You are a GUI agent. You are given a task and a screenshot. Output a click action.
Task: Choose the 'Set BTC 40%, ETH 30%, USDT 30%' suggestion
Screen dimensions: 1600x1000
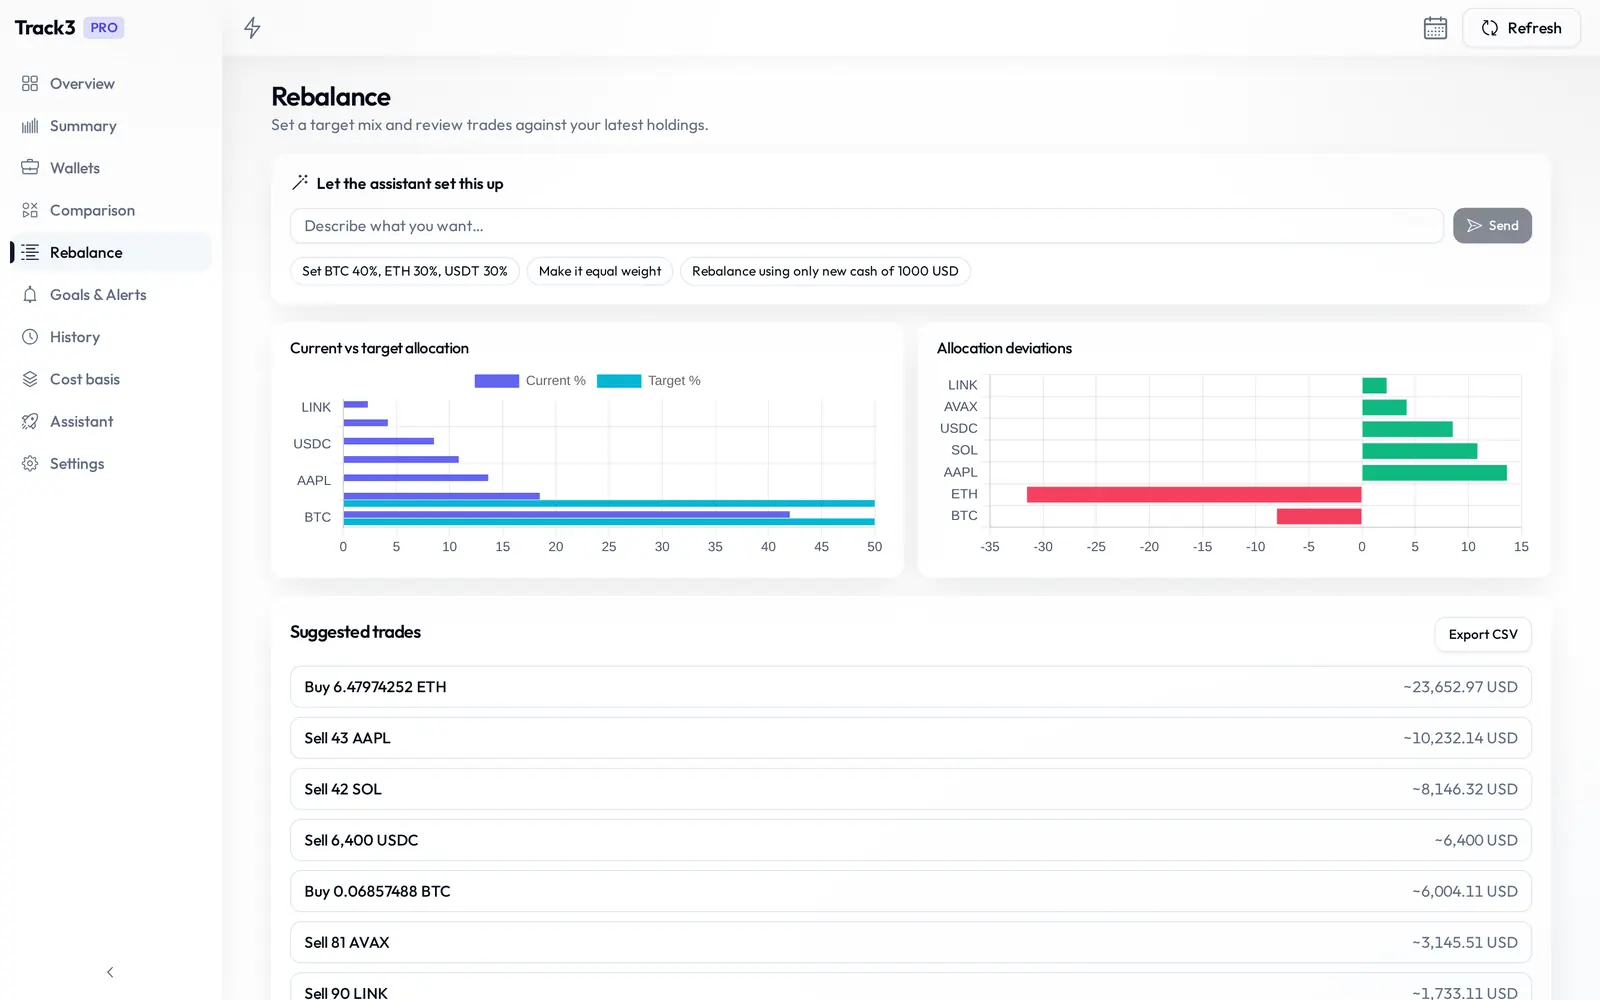click(x=405, y=271)
